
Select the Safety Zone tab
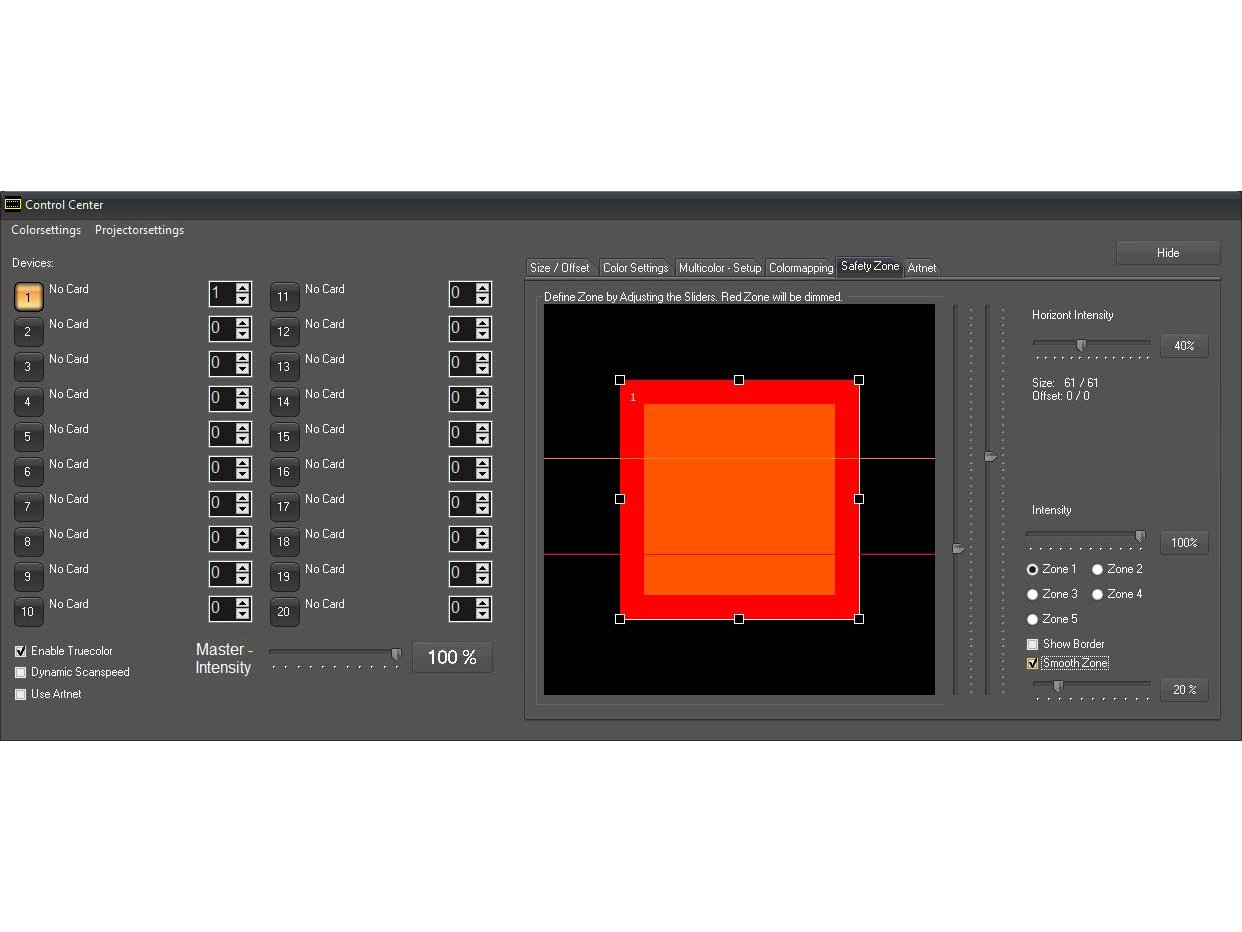[x=870, y=266]
